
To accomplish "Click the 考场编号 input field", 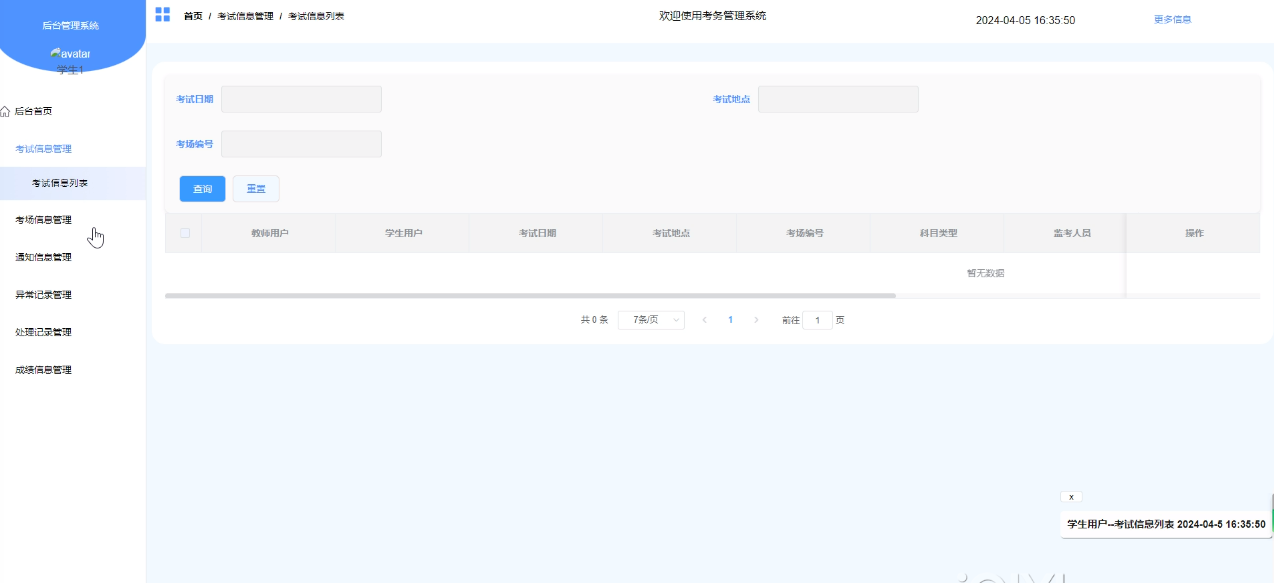I will tap(301, 144).
